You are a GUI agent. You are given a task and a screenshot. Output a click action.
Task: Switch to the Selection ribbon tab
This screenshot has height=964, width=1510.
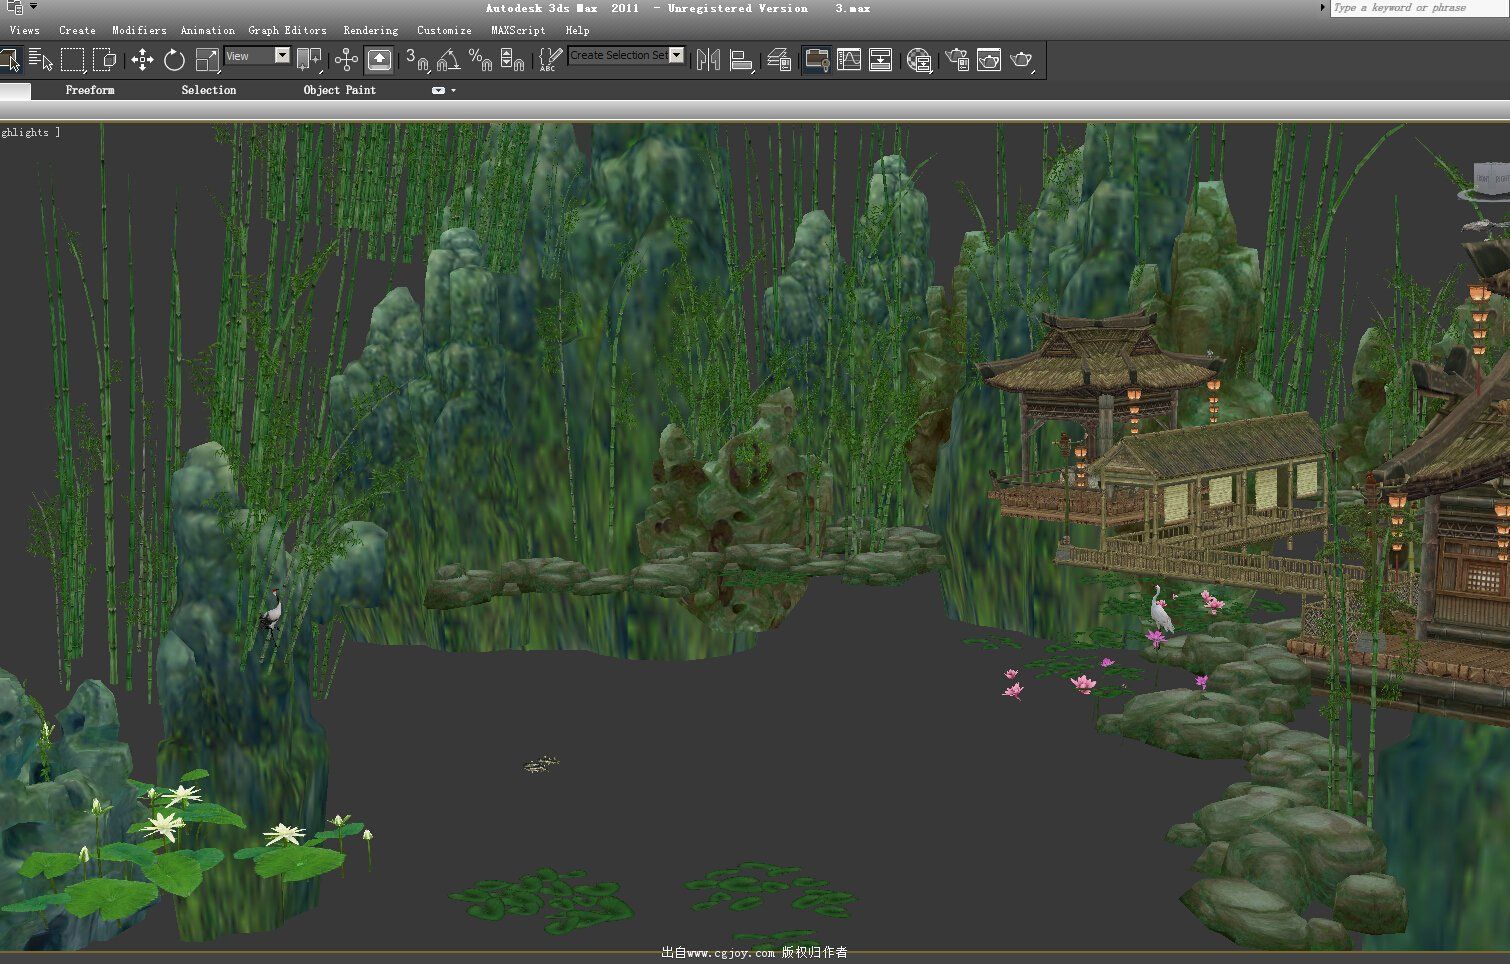coord(209,90)
